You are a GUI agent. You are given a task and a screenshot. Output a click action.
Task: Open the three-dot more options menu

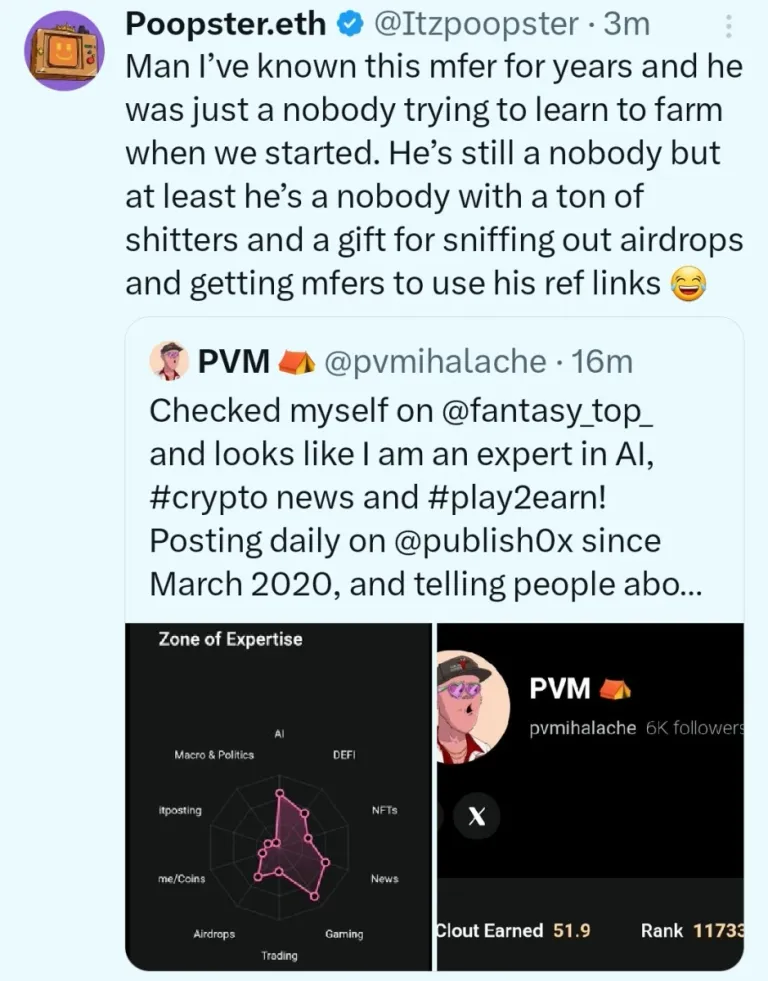[728, 26]
